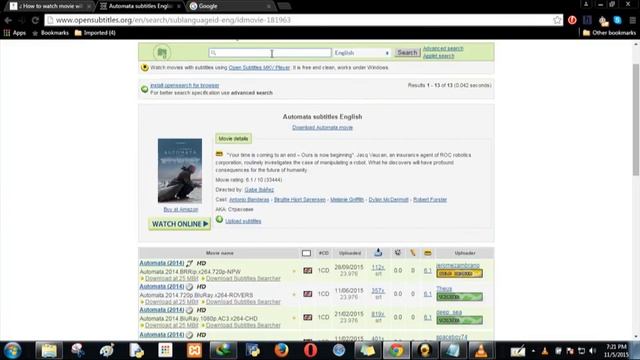Download the 819x srt subtitle
Viewport: 640px width, 360px height.
coord(378,314)
